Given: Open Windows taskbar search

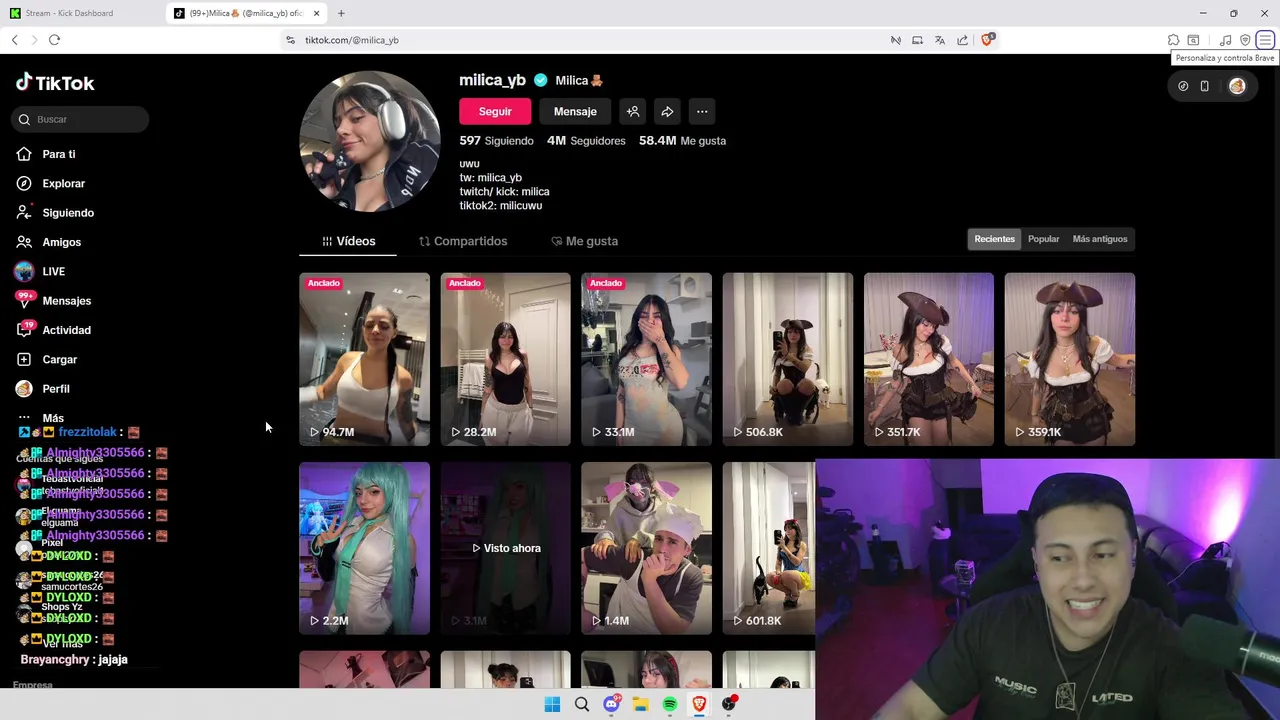Looking at the screenshot, I should click(x=581, y=704).
